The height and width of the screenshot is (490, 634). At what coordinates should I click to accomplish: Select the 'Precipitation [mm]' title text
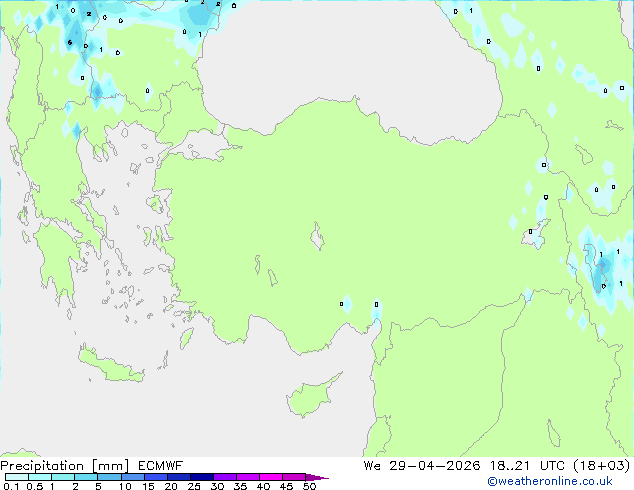65,466
